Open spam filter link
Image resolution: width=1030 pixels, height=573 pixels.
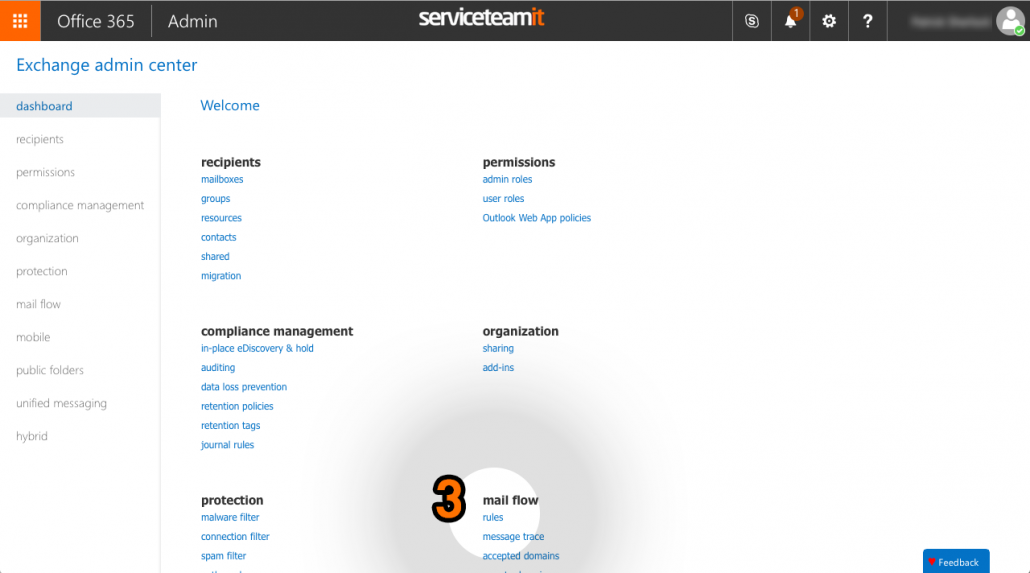coord(223,556)
